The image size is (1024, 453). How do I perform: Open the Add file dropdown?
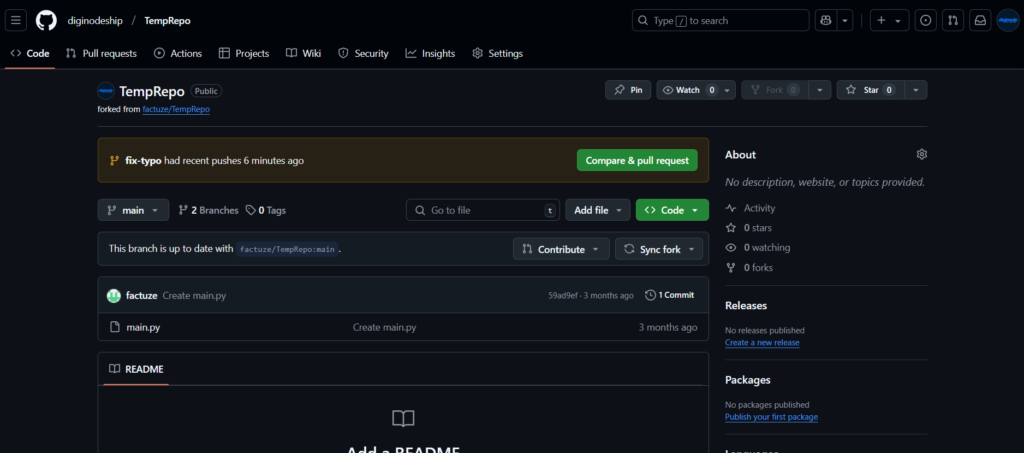[597, 210]
